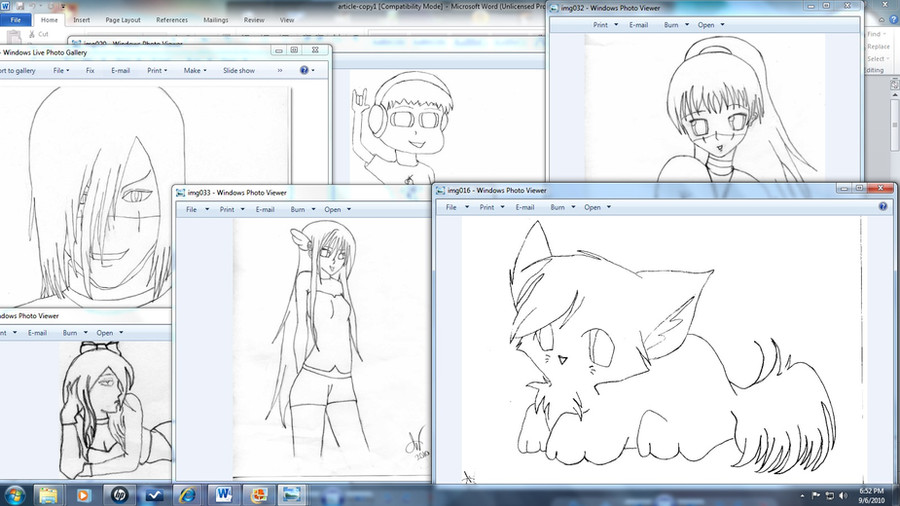The width and height of the screenshot is (900, 506).
Task: Click the Paste icon in Word's ribbon
Action: coord(14,36)
